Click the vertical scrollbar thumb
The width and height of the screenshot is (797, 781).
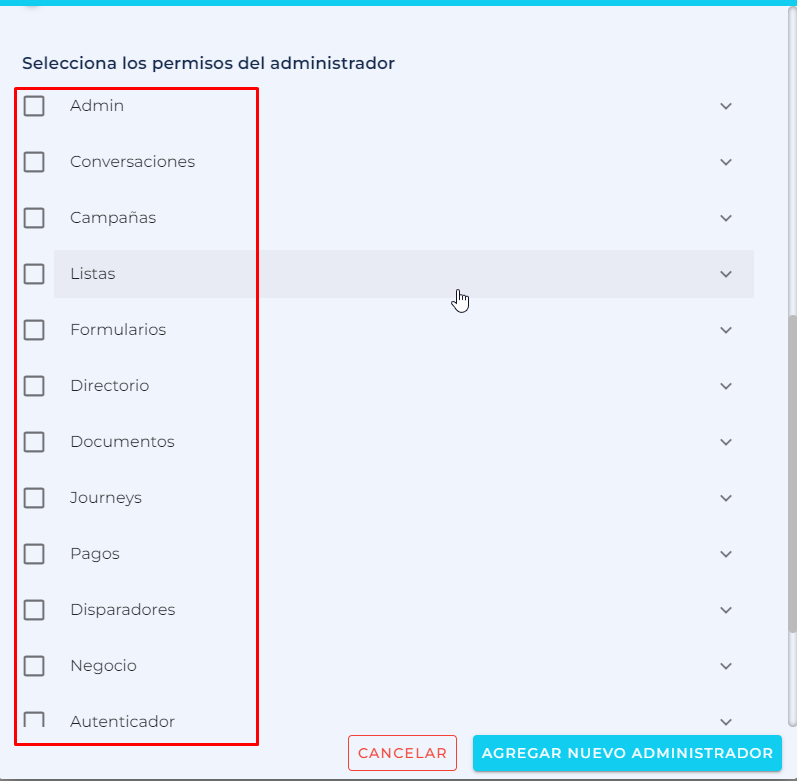[x=792, y=474]
